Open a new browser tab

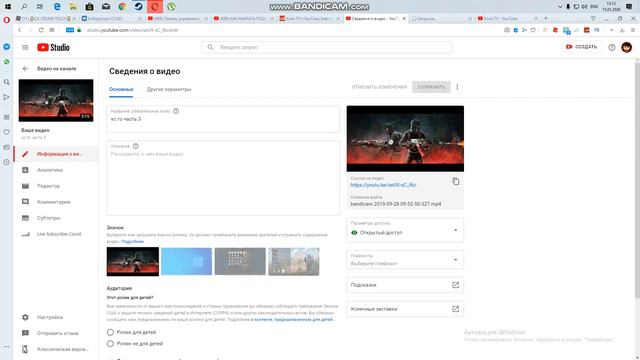pos(546,19)
